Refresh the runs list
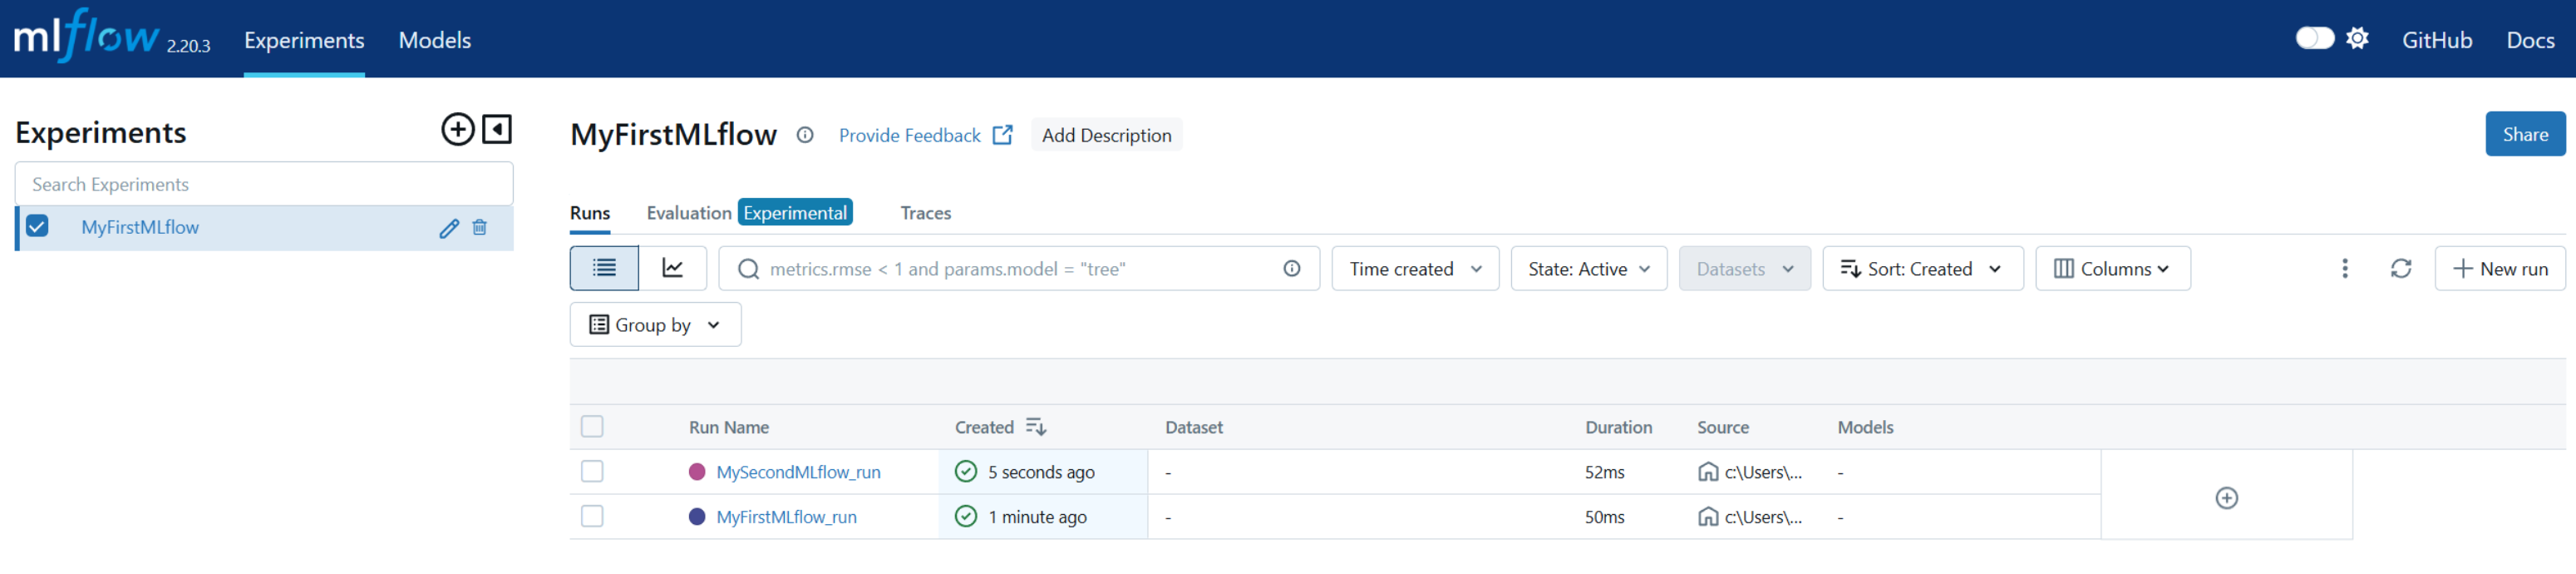This screenshot has height=574, width=2576. pos(2401,269)
